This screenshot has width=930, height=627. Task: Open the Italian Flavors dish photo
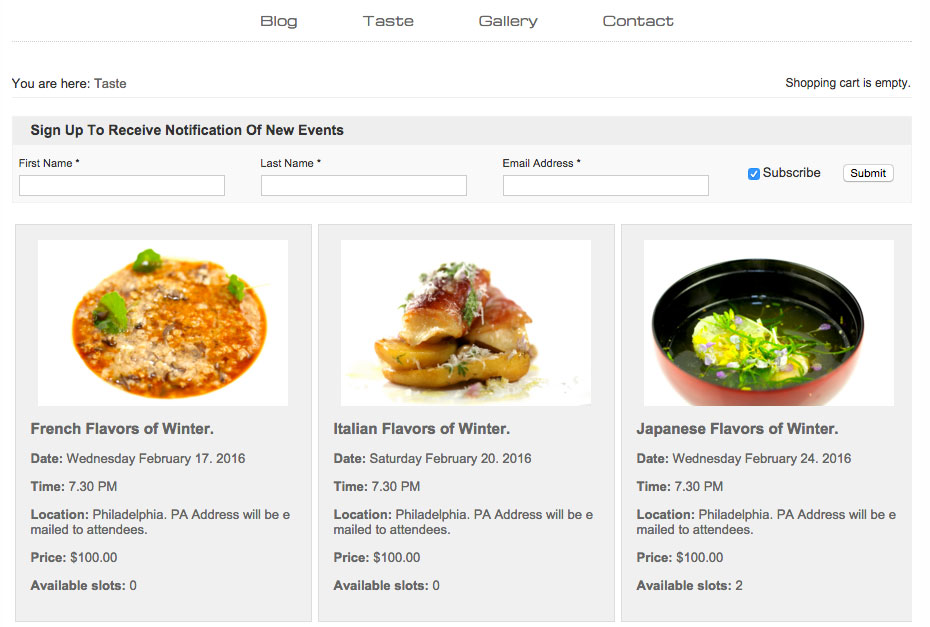pos(466,323)
